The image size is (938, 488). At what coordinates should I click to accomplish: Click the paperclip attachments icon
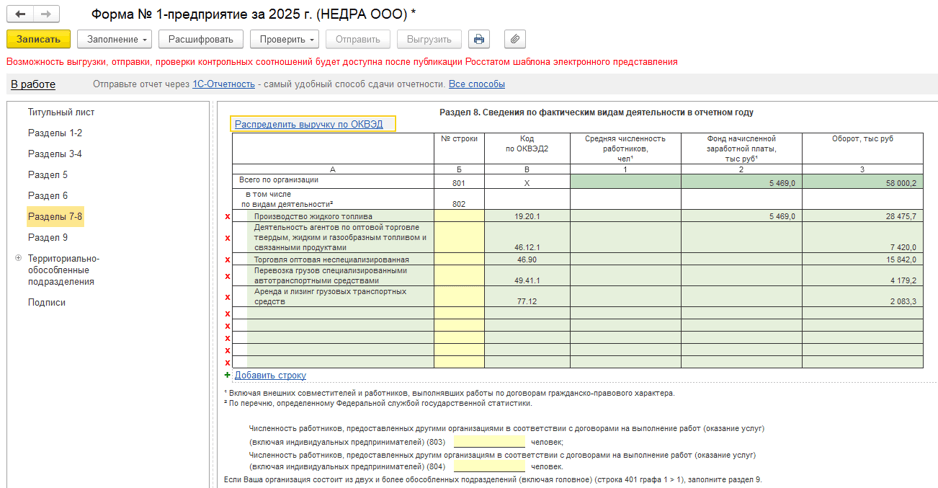pos(515,39)
